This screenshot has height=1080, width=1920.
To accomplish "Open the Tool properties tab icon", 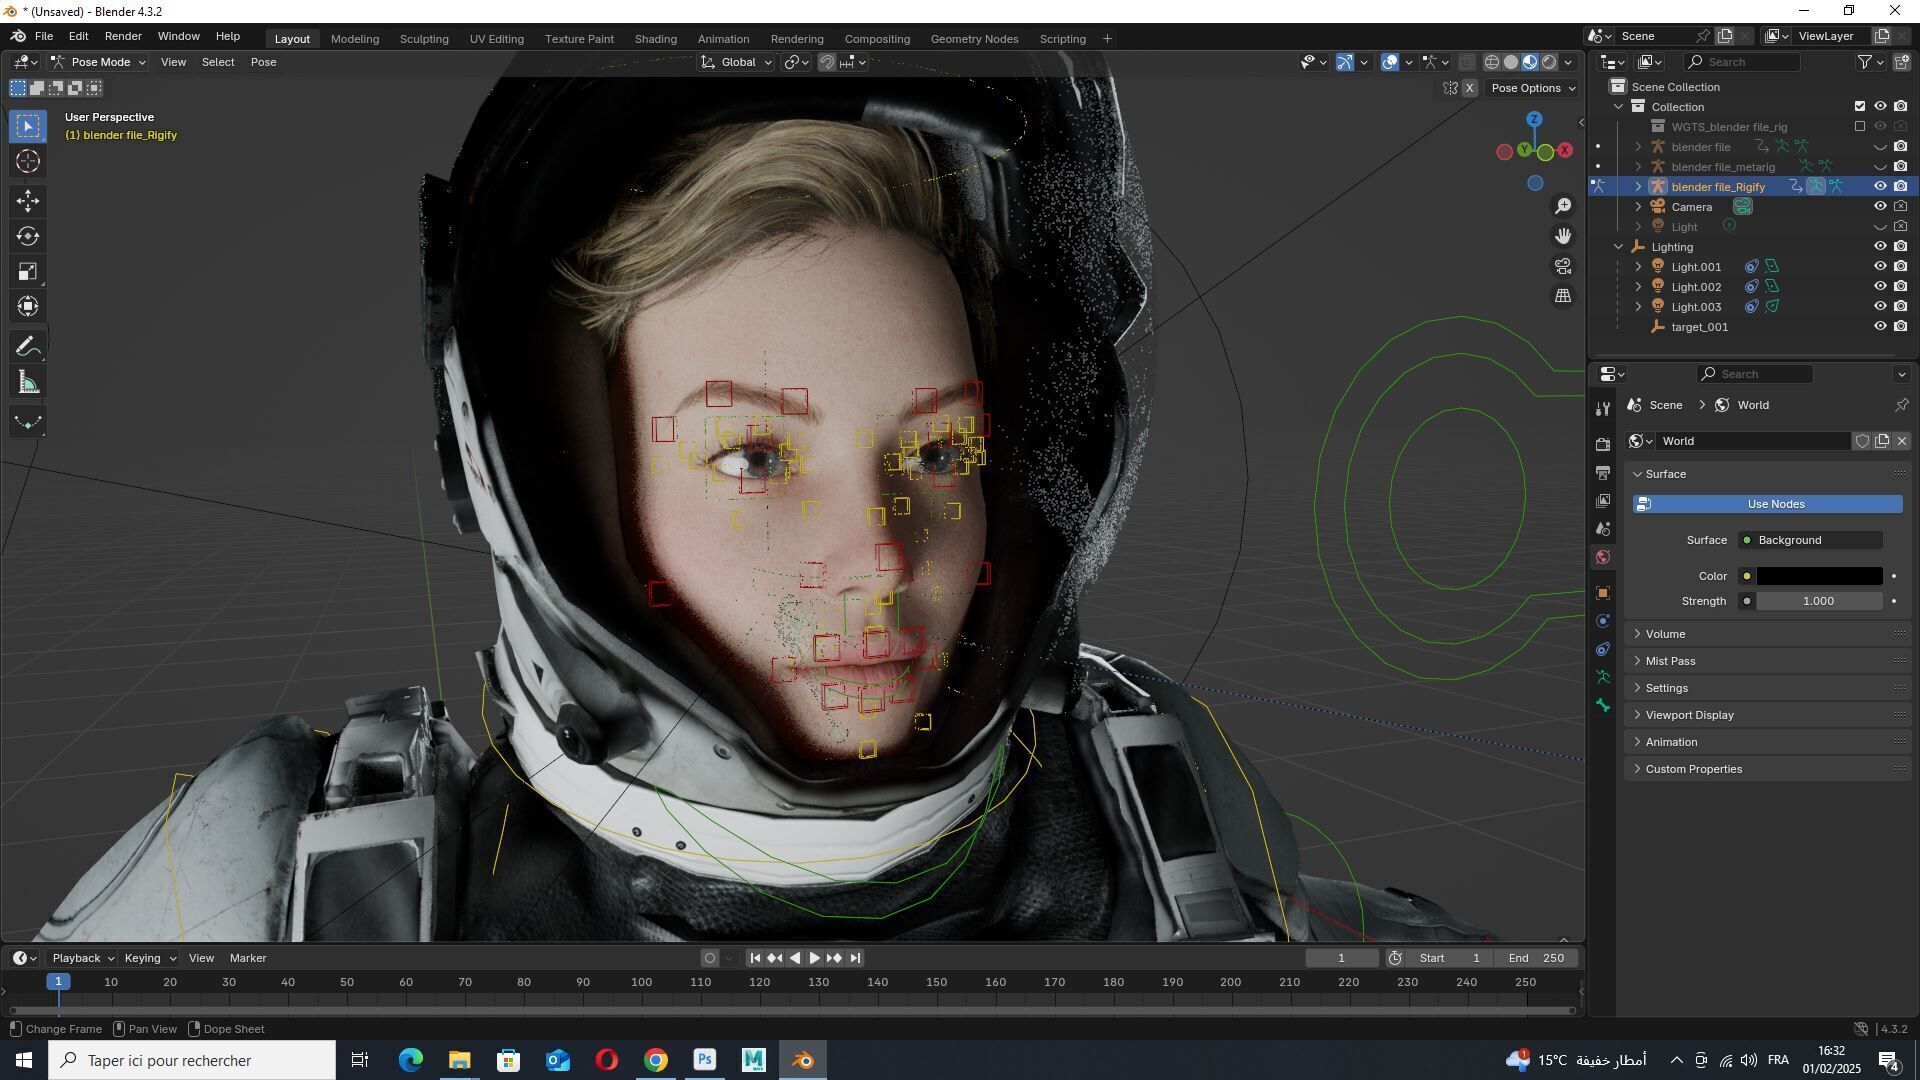I will (1603, 408).
